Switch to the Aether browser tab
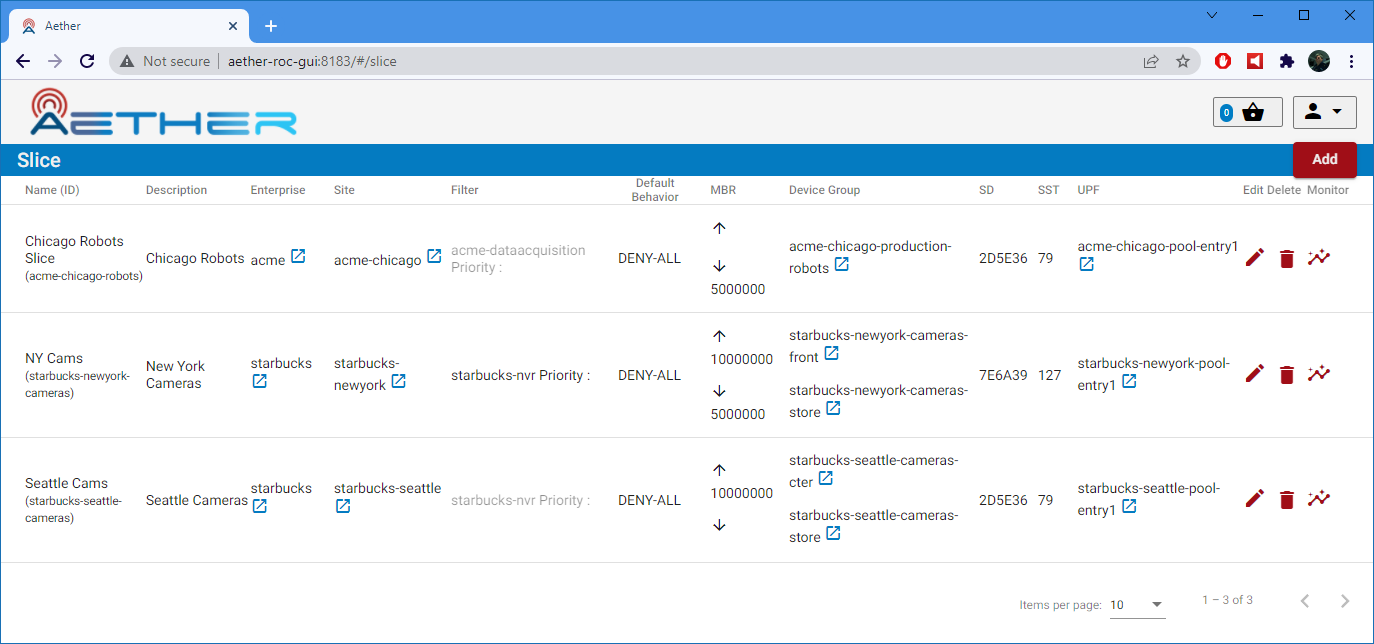 tap(120, 25)
